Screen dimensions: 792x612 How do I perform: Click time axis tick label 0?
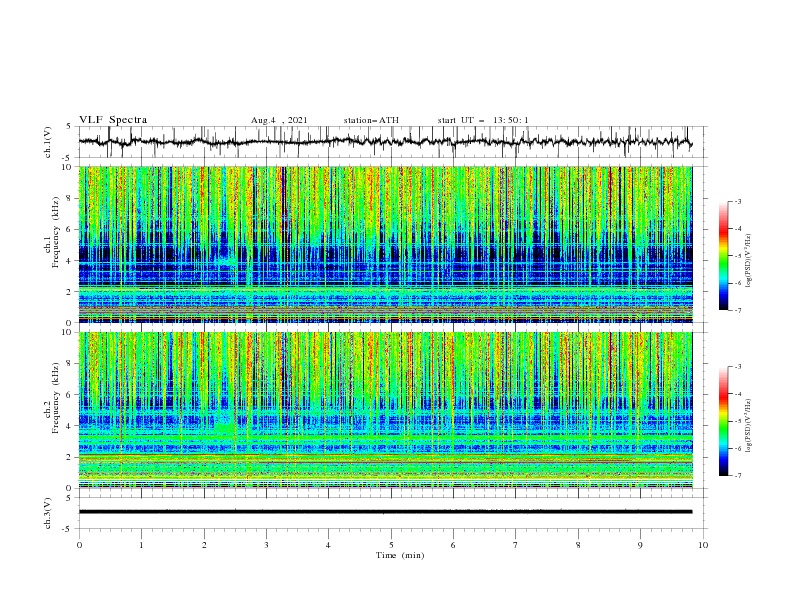(79, 545)
